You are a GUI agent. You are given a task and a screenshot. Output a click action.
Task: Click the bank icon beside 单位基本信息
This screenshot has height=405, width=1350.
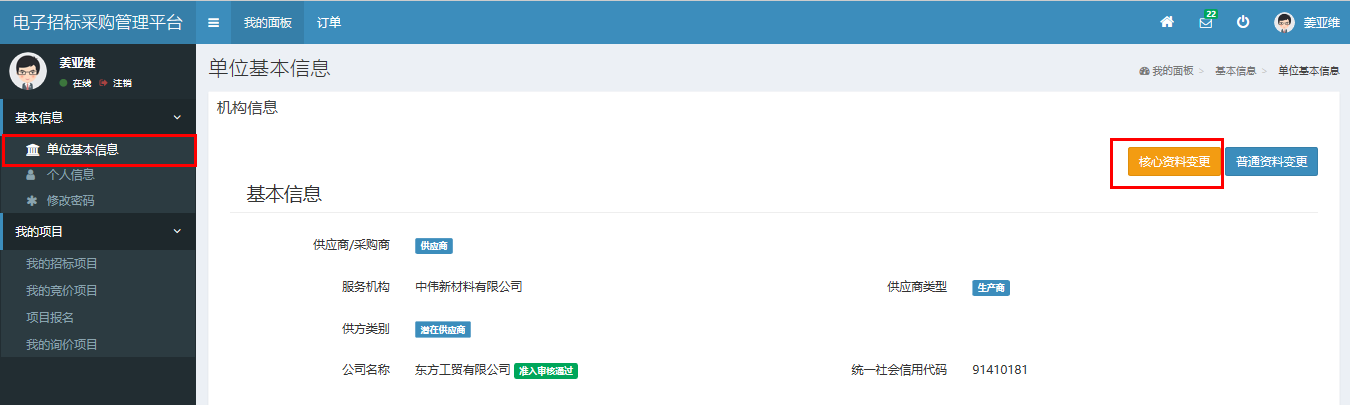click(33, 150)
